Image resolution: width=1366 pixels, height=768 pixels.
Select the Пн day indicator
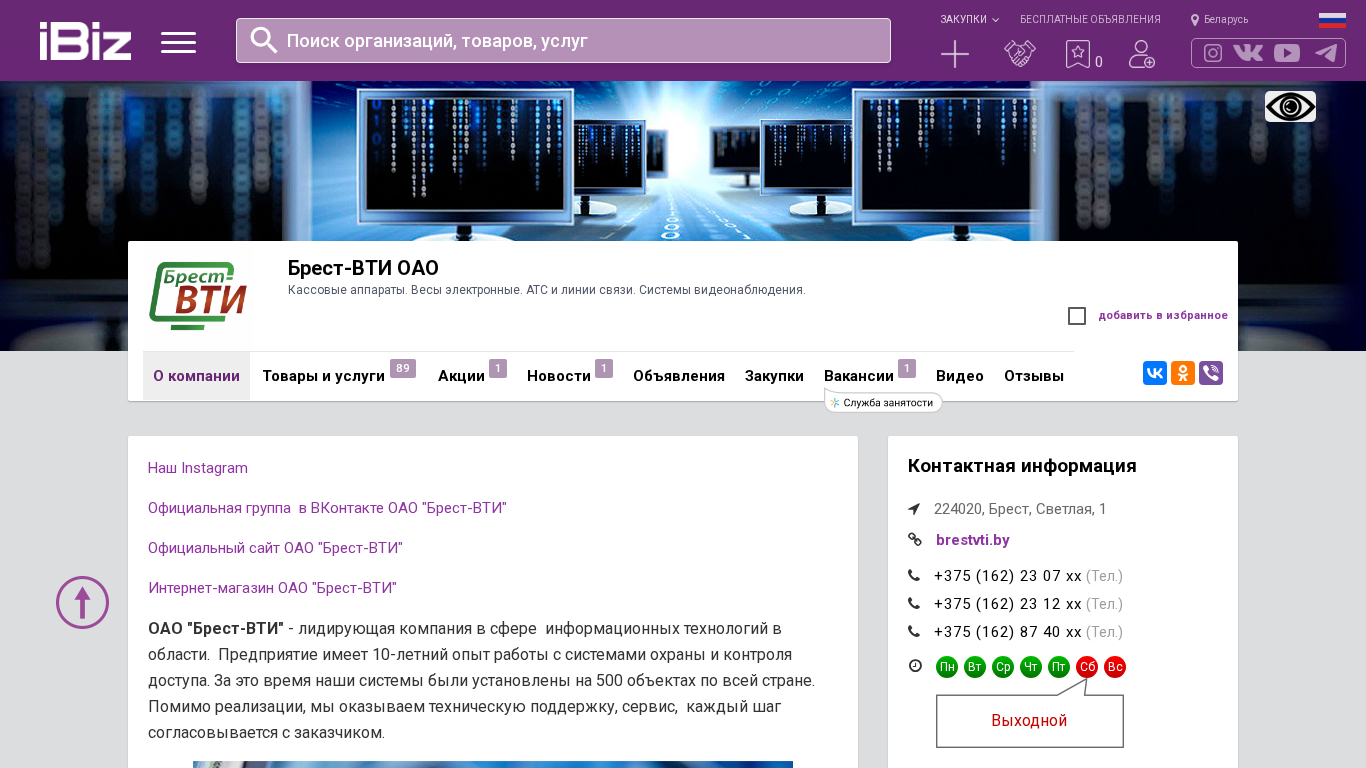point(947,667)
